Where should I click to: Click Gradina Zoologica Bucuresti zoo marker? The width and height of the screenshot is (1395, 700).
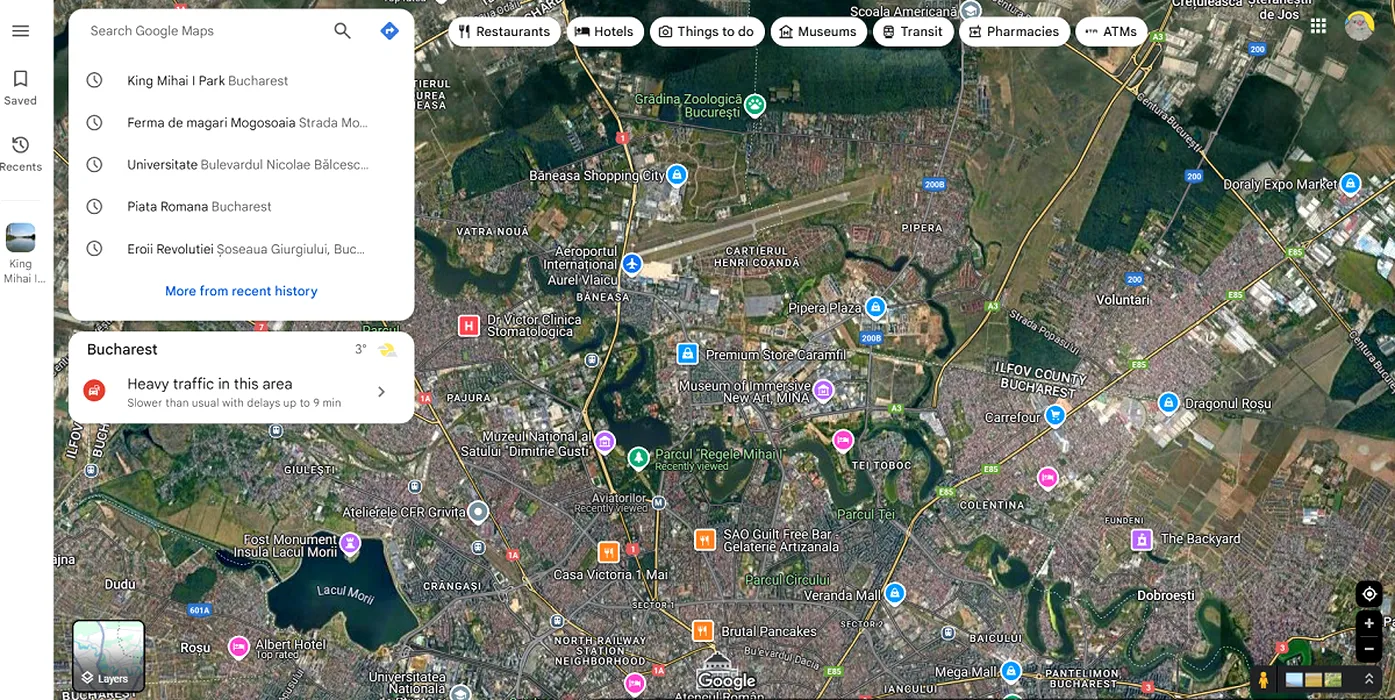point(754,103)
